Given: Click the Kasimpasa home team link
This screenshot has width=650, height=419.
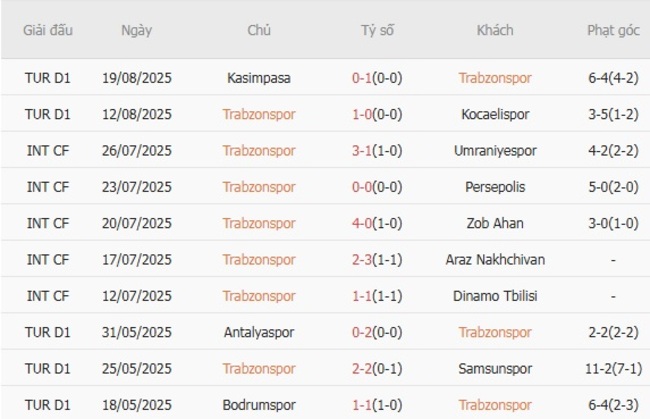Looking at the screenshot, I should click(x=259, y=78).
